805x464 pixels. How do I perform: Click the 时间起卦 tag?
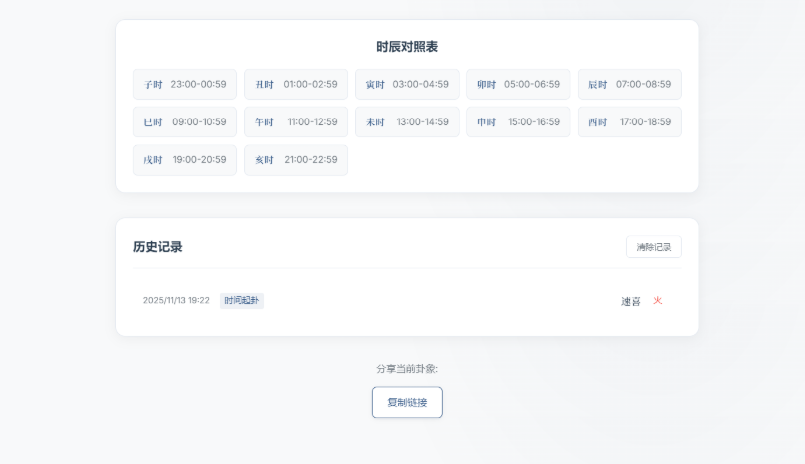242,300
